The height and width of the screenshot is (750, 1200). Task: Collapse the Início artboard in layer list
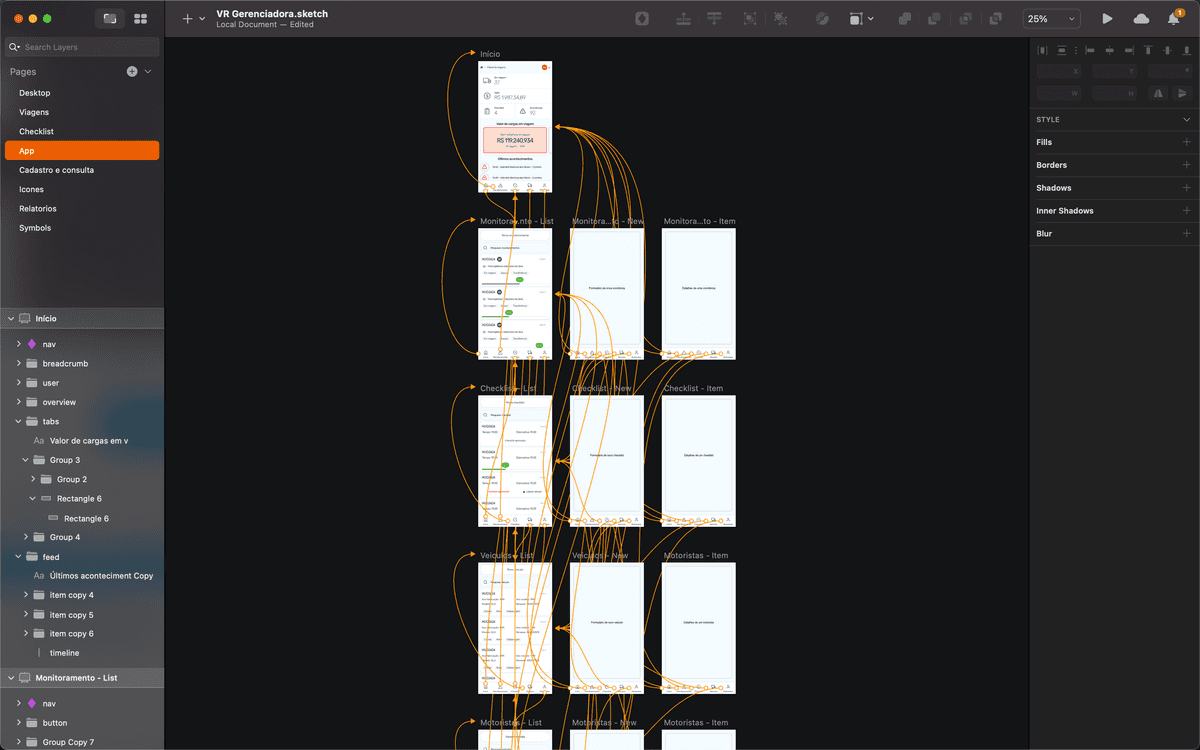click(x=11, y=318)
